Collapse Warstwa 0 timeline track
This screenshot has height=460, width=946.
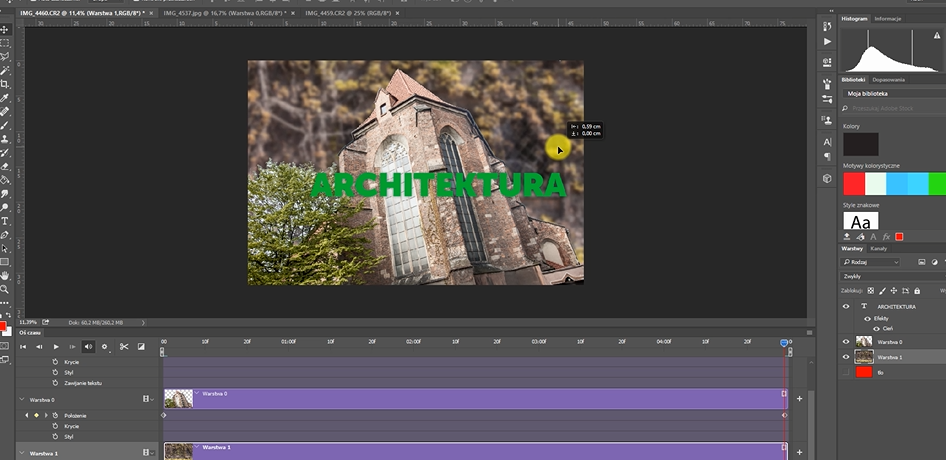tap(20, 398)
